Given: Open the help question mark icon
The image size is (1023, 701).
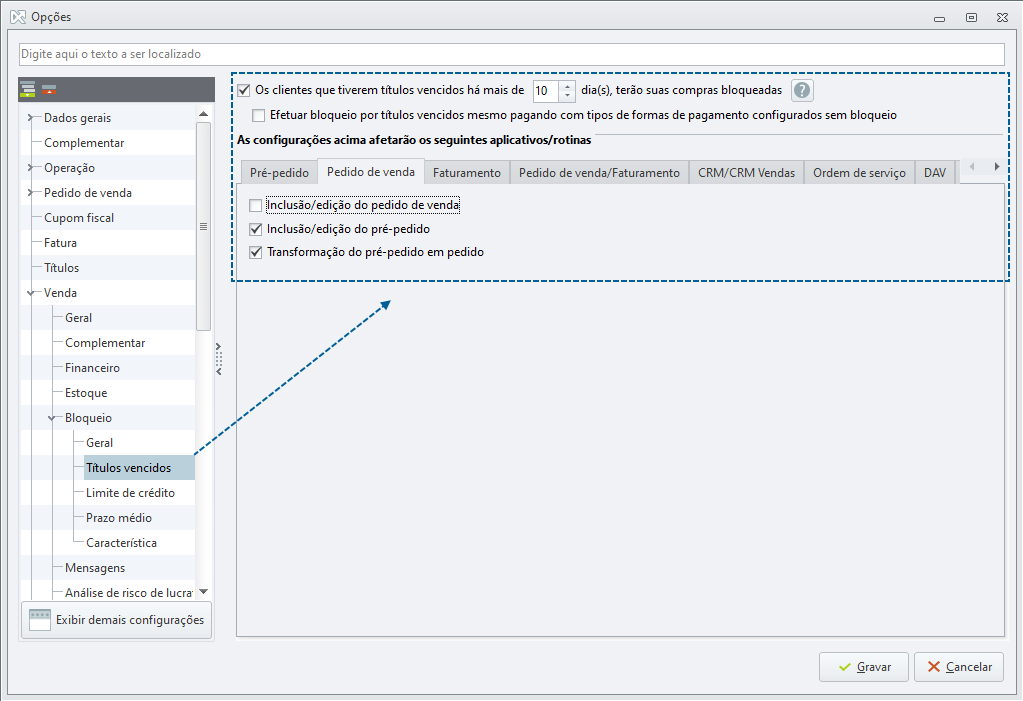Looking at the screenshot, I should click(802, 90).
